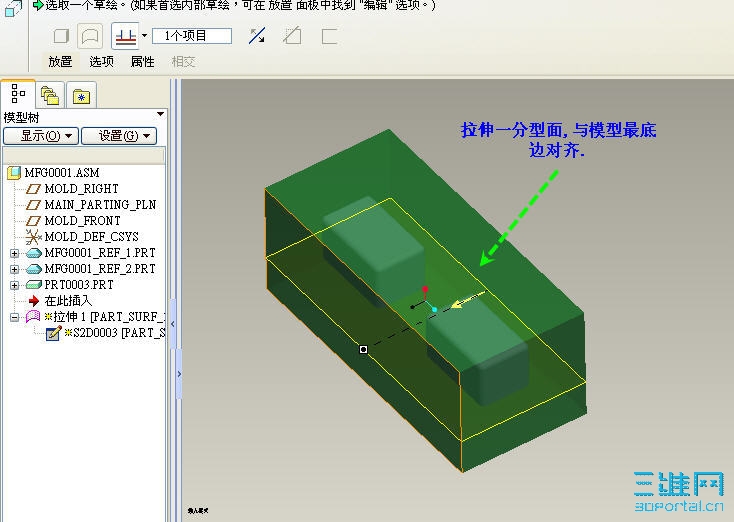This screenshot has height=522, width=734.
Task: Click the MFG0001.ASM assembly icon
Action: click(x=14, y=173)
